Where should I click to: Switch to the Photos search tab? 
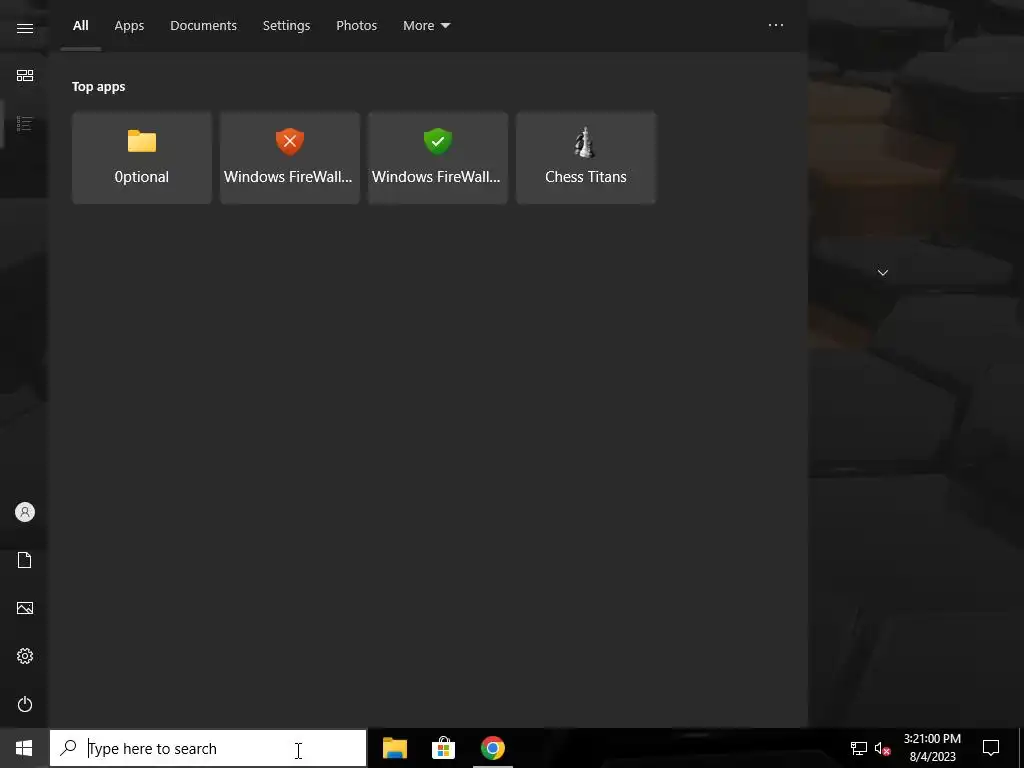click(x=357, y=25)
